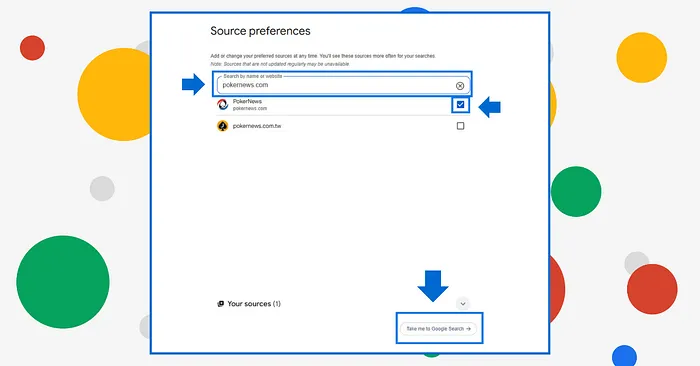Viewport: 700px width, 366px height.
Task: Click the 'pokernews.com' subtitle under PokerNews
Action: tap(250, 108)
